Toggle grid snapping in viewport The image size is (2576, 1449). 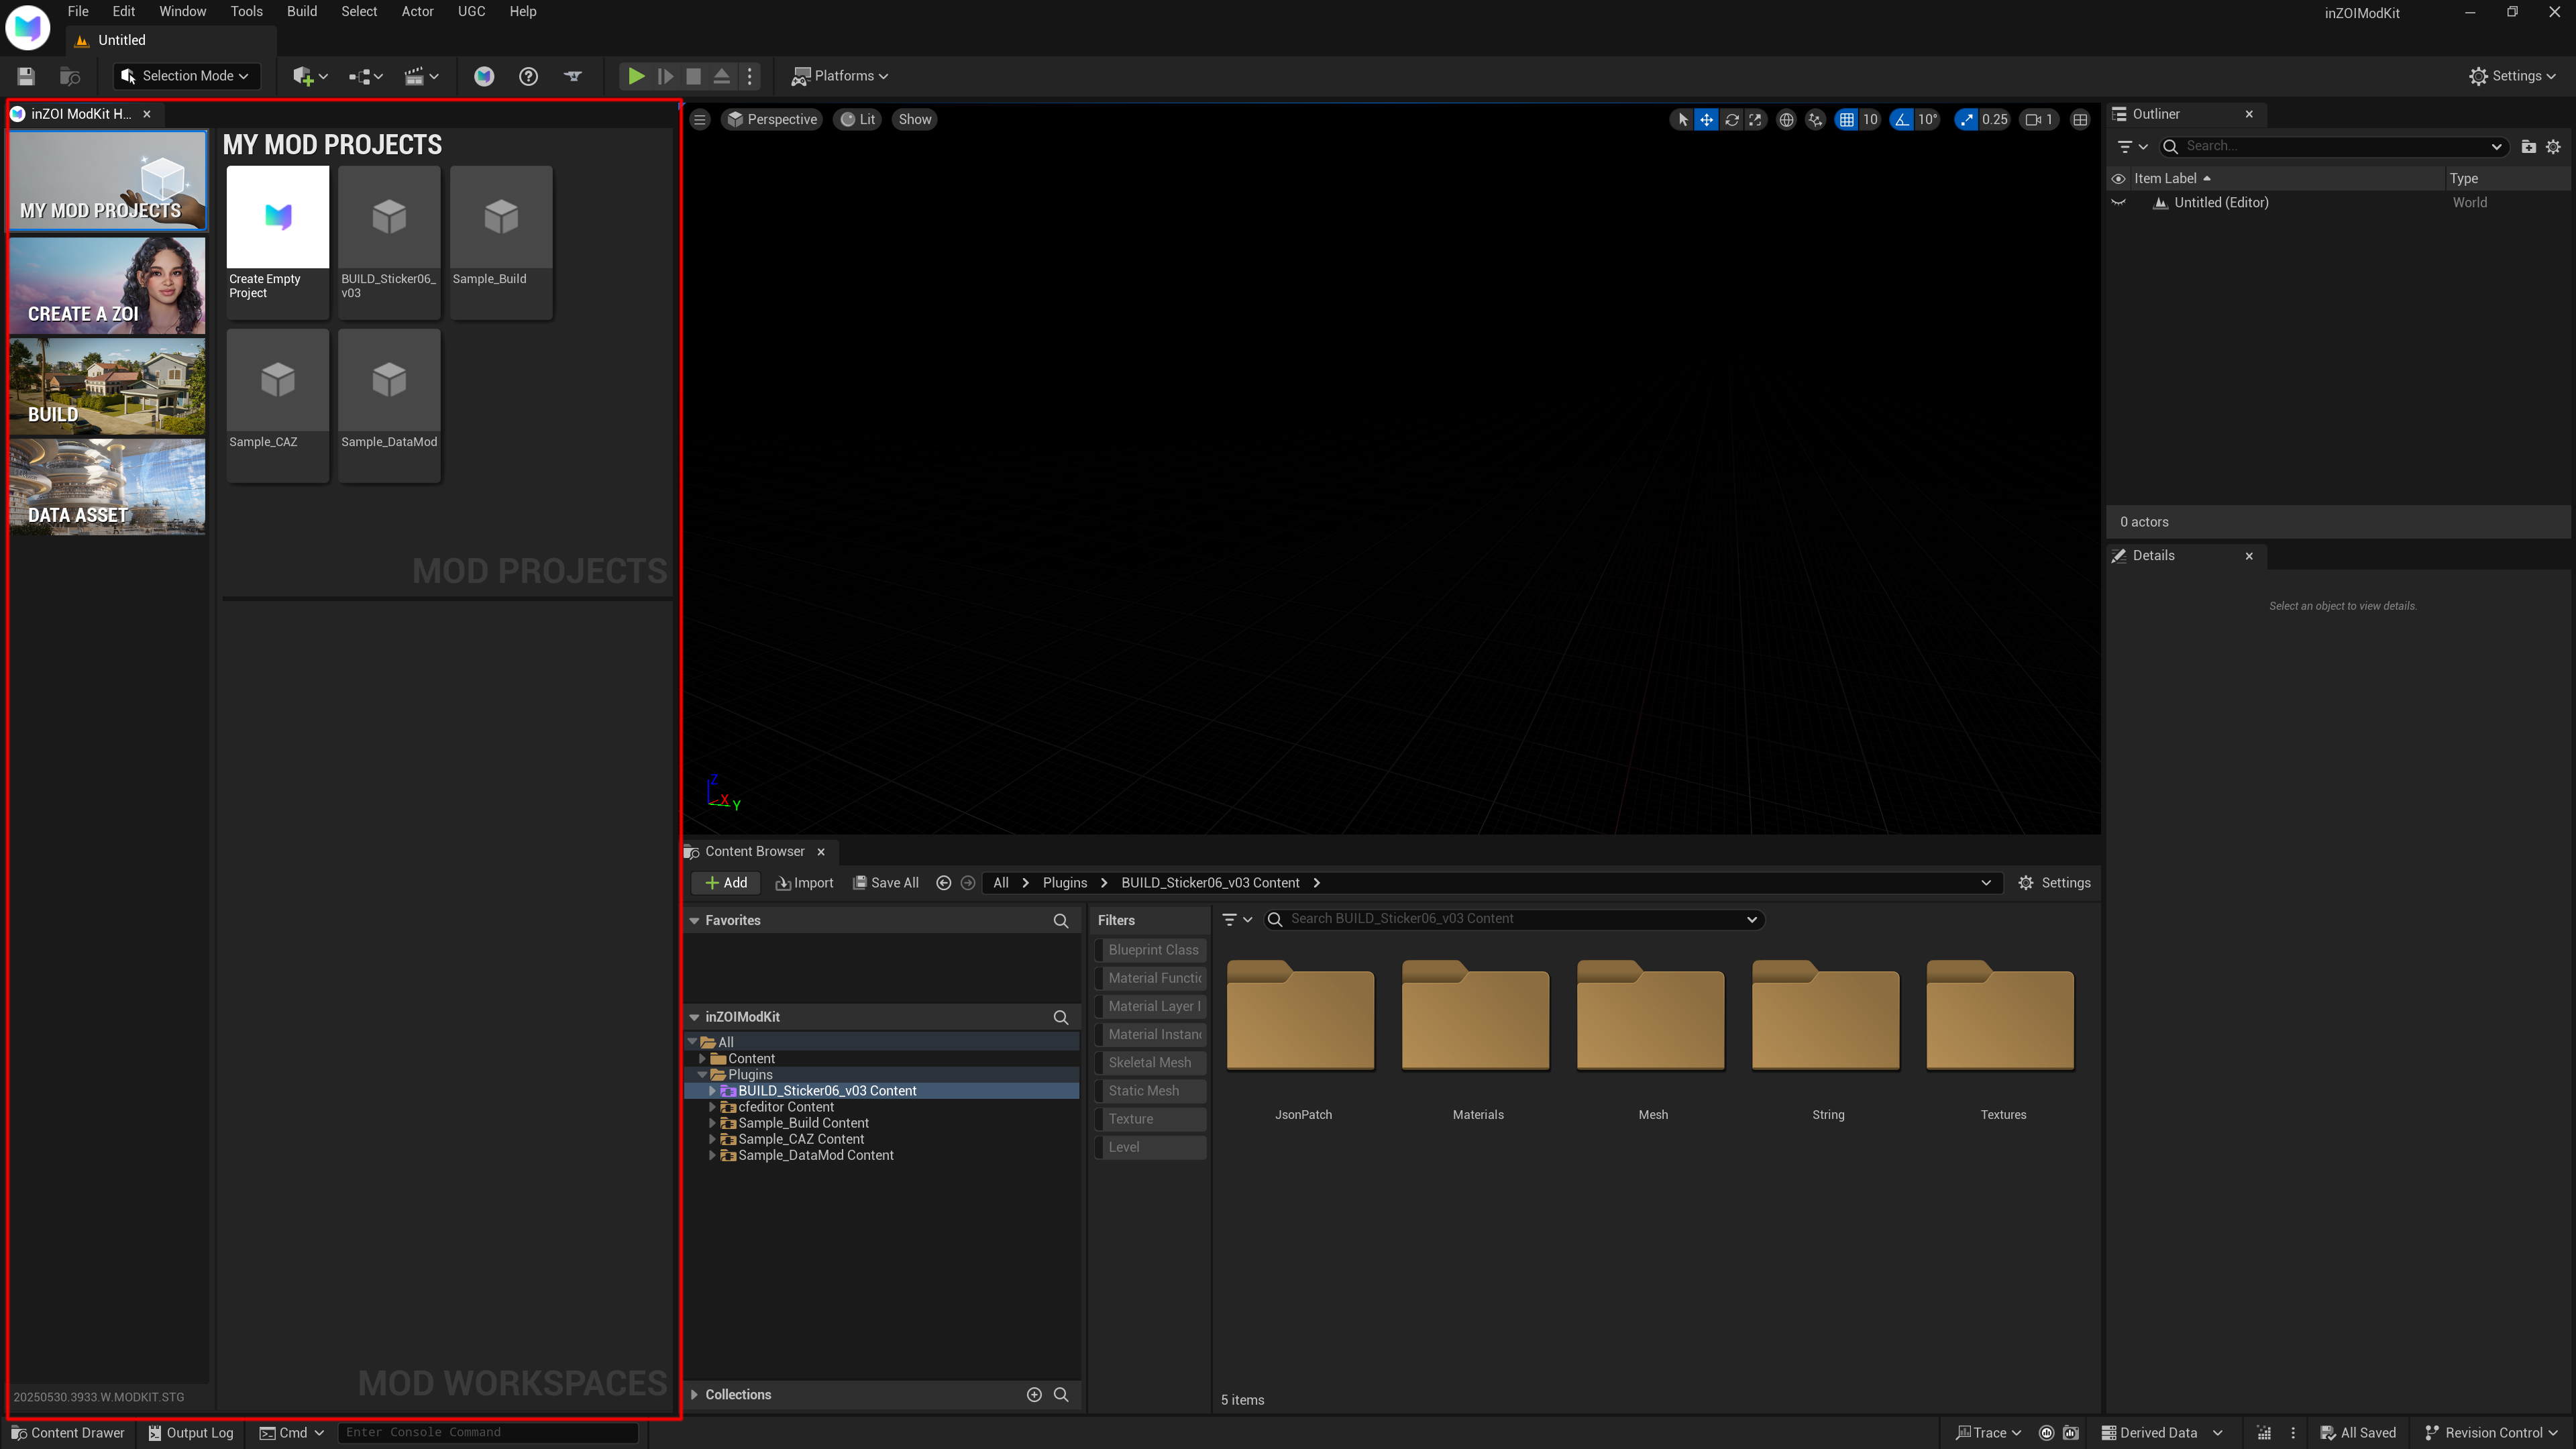coord(1847,119)
